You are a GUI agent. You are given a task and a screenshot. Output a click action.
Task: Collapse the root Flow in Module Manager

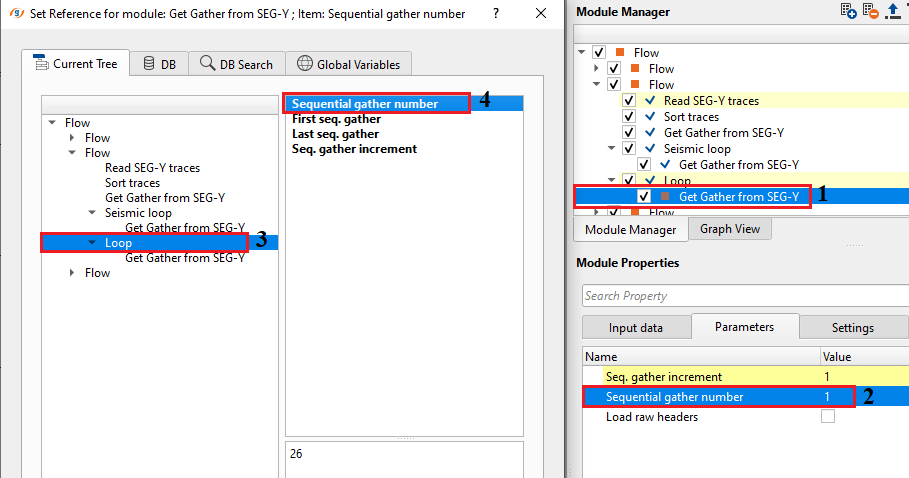(582, 52)
